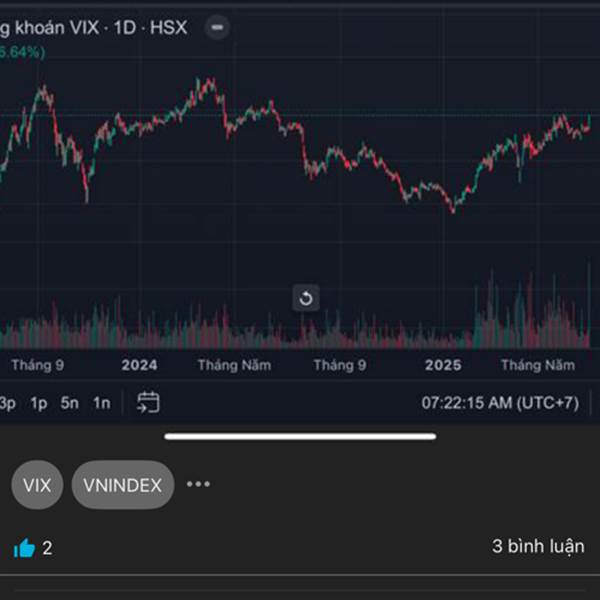
Task: Open timezone settings at 07:22:15 AM (UTC+7)
Action: [x=501, y=403]
